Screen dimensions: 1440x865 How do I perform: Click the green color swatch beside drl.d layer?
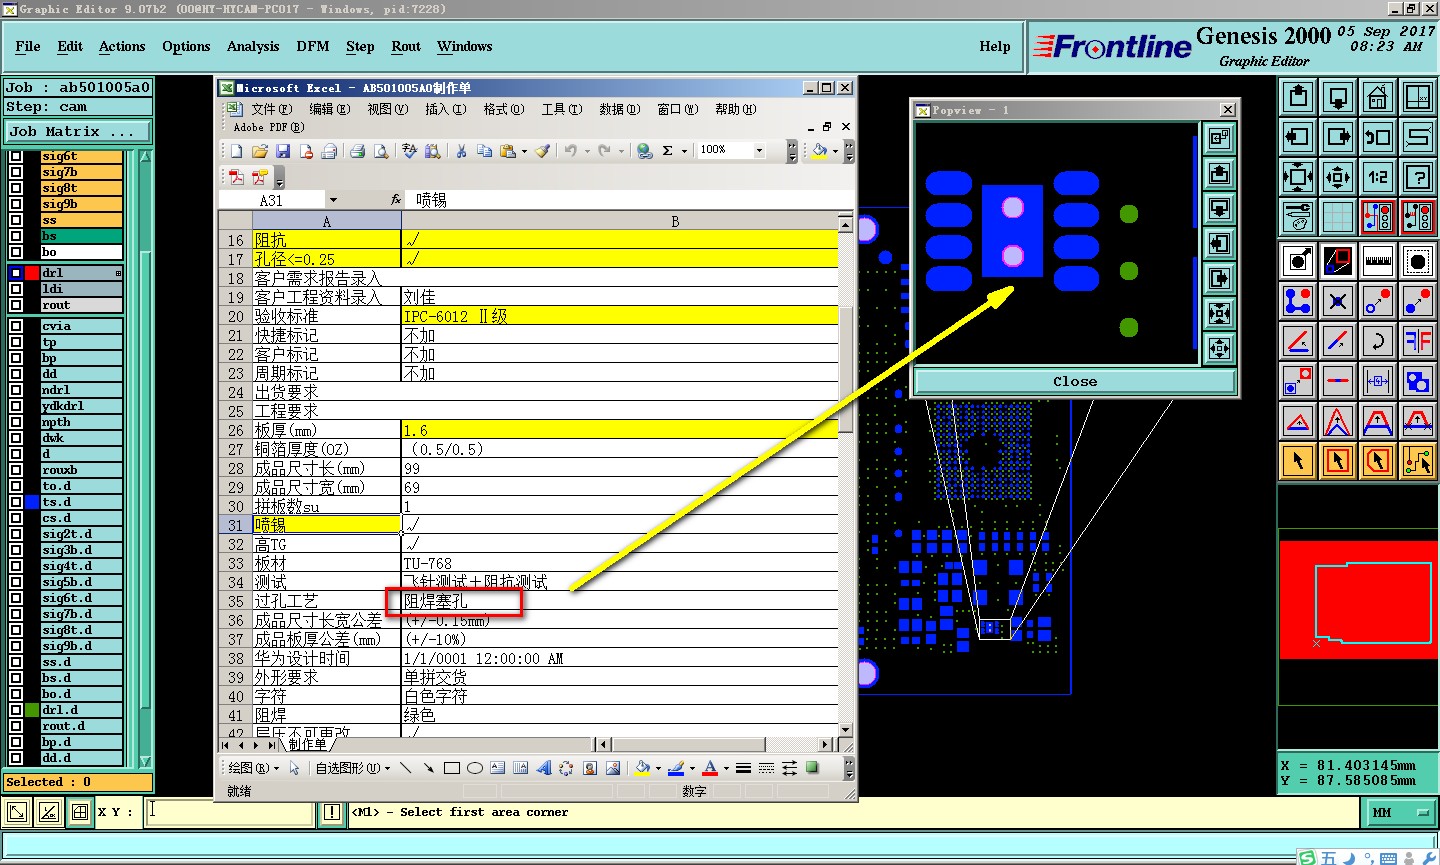pos(32,710)
